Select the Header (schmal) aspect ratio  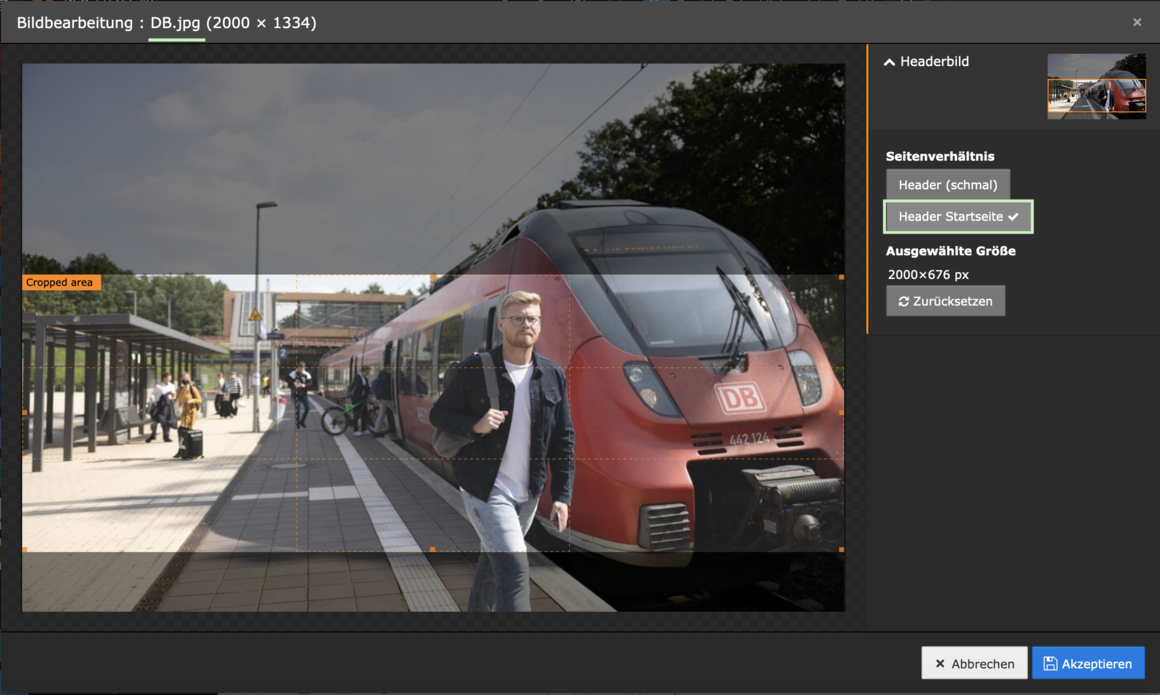[x=948, y=184]
